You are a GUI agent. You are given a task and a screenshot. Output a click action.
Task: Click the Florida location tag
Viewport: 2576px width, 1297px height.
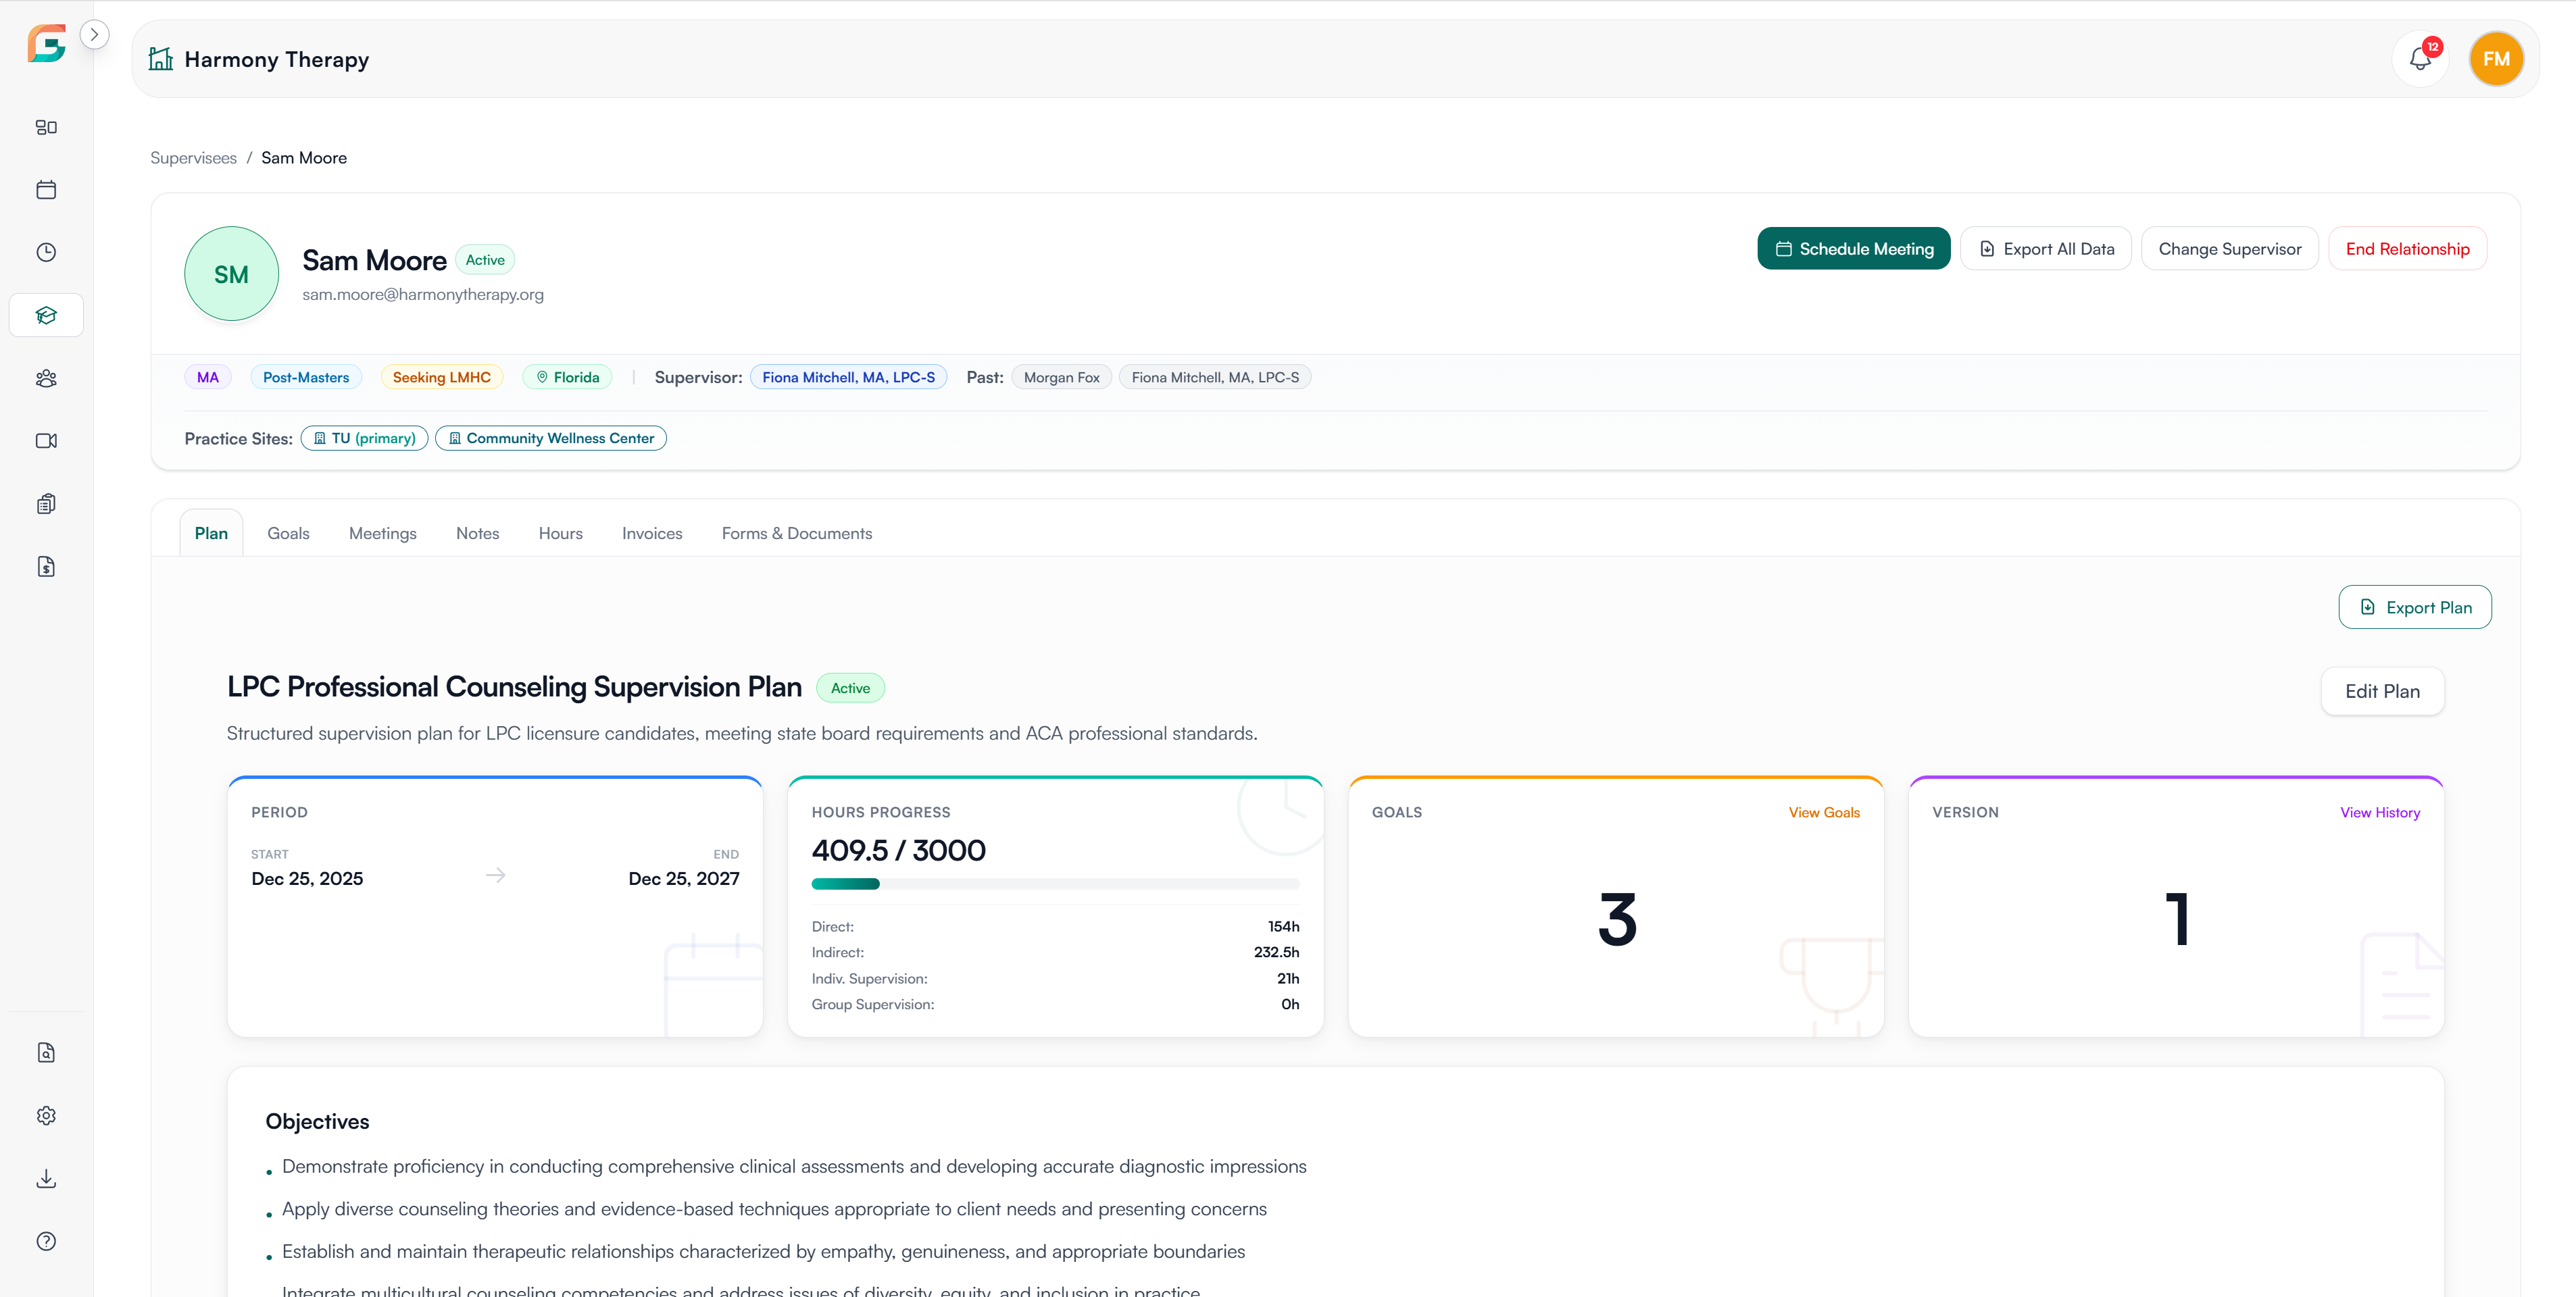567,377
